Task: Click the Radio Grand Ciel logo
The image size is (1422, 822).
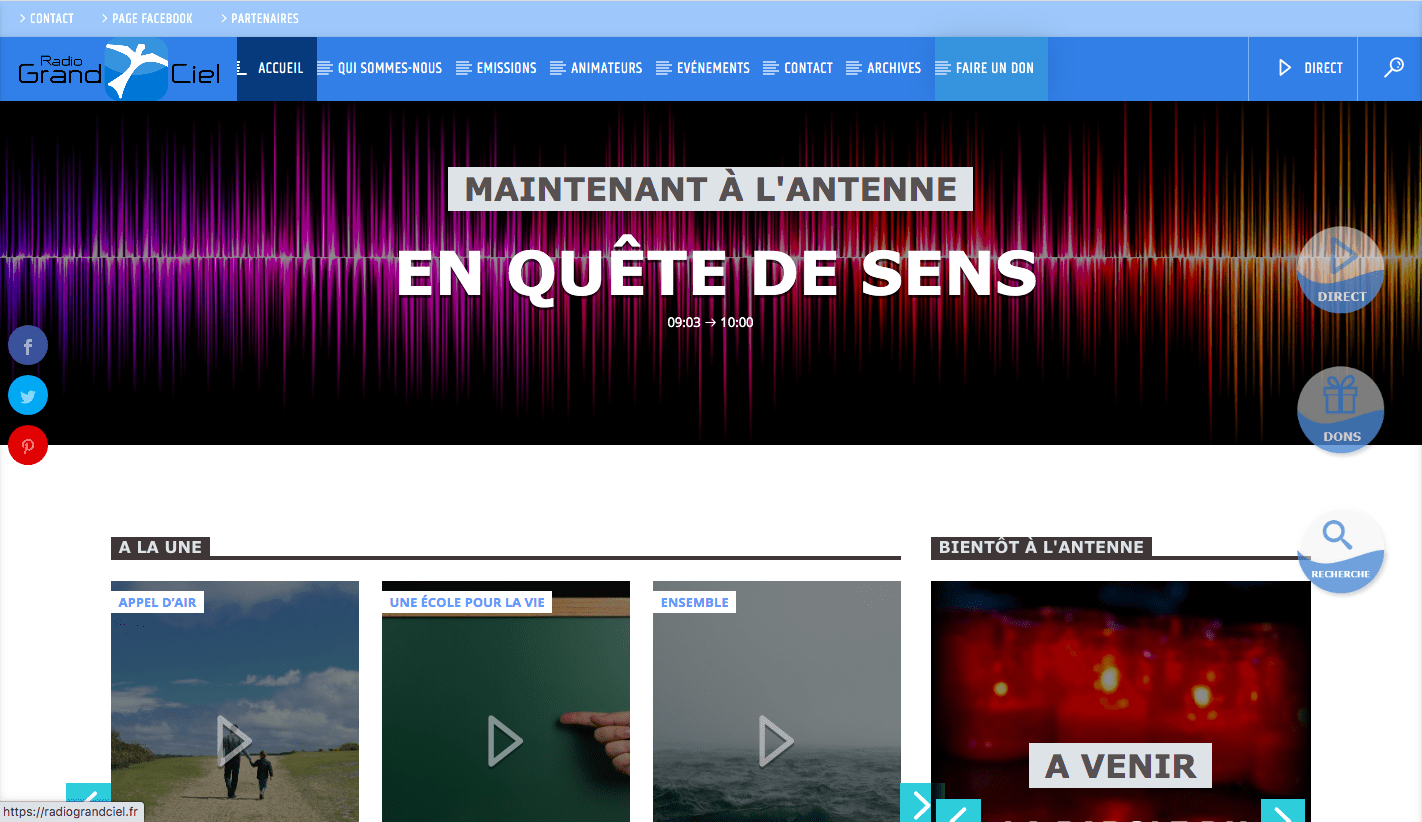Action: (119, 69)
